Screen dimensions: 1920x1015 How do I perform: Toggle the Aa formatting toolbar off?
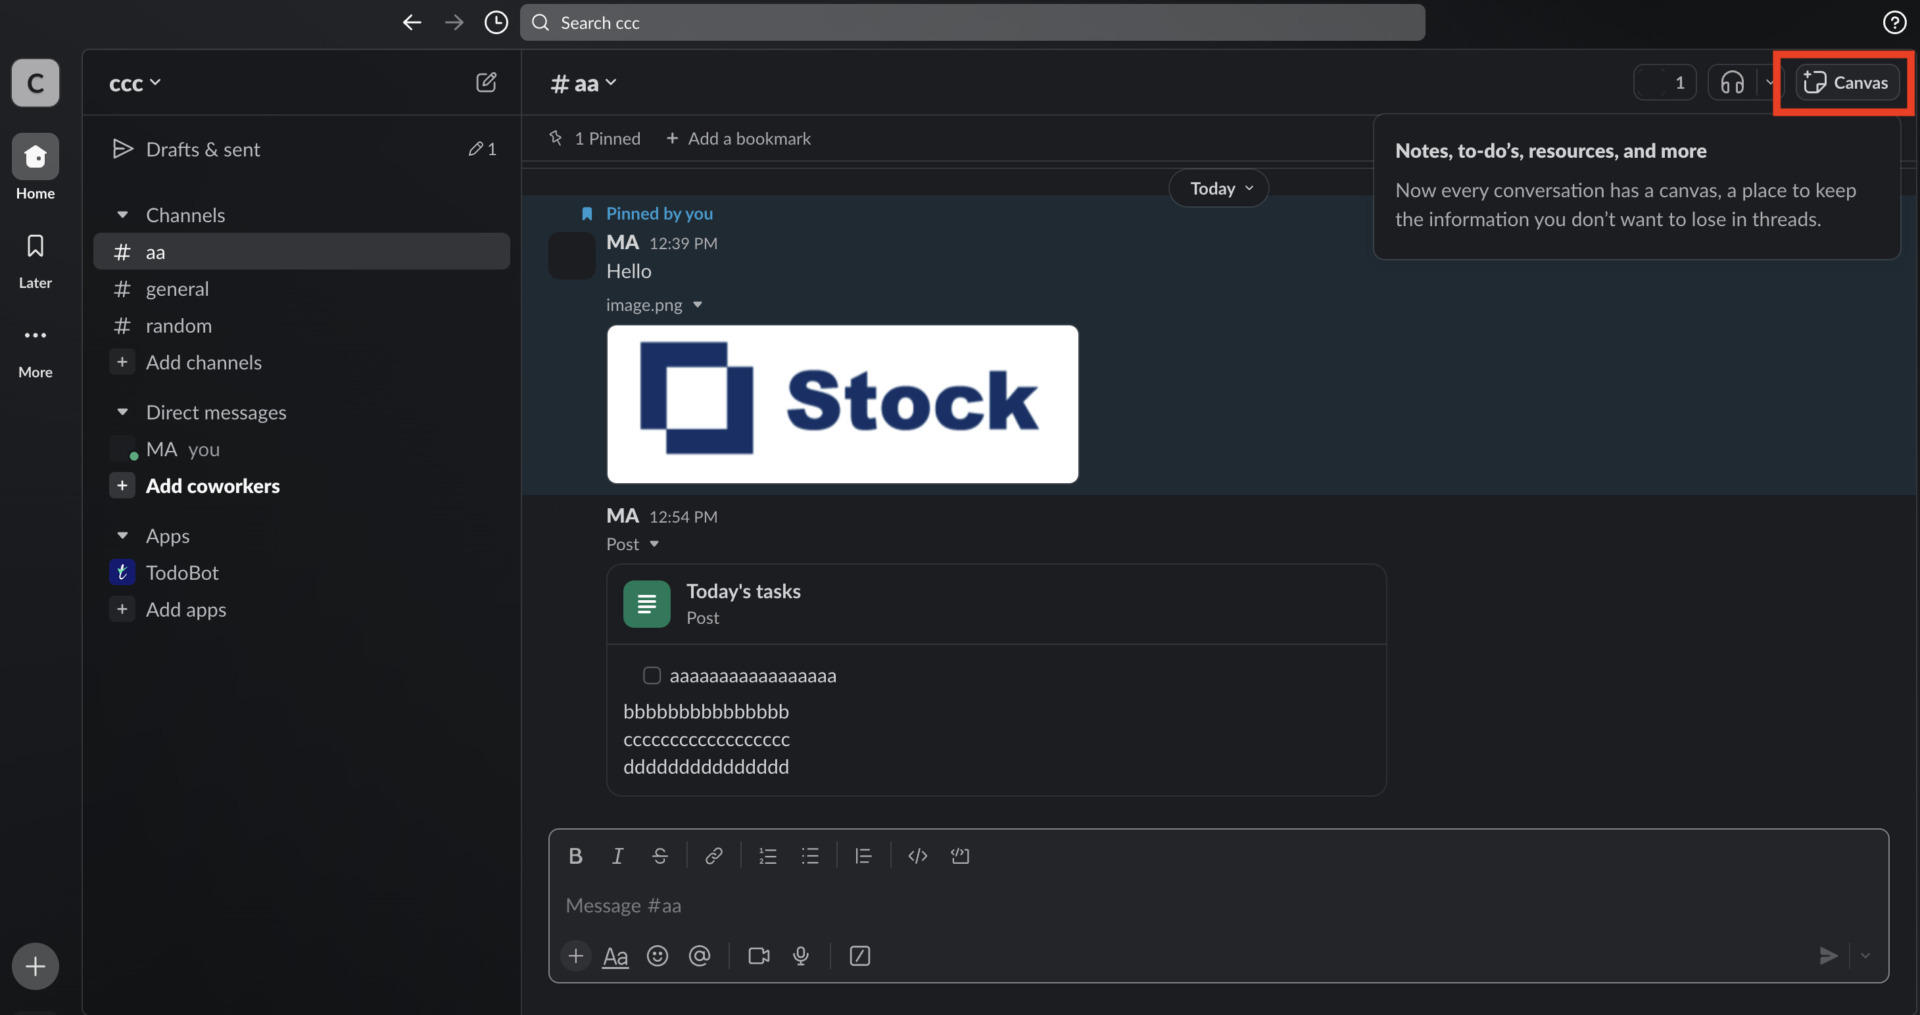(x=615, y=956)
